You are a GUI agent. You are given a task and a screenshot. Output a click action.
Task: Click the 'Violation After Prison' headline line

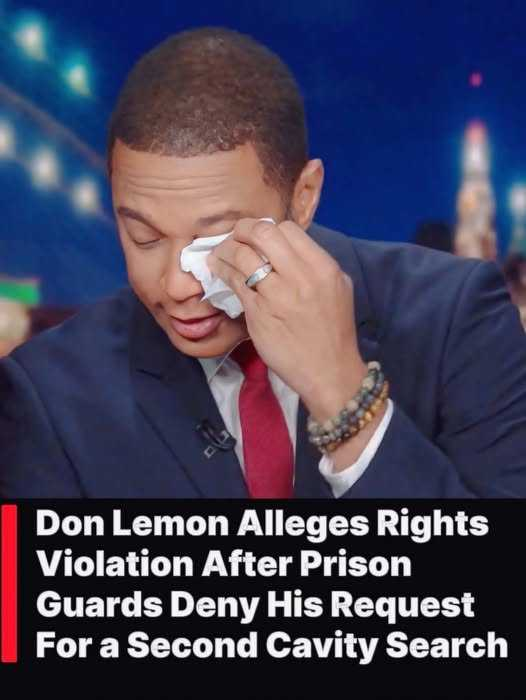tap(224, 564)
